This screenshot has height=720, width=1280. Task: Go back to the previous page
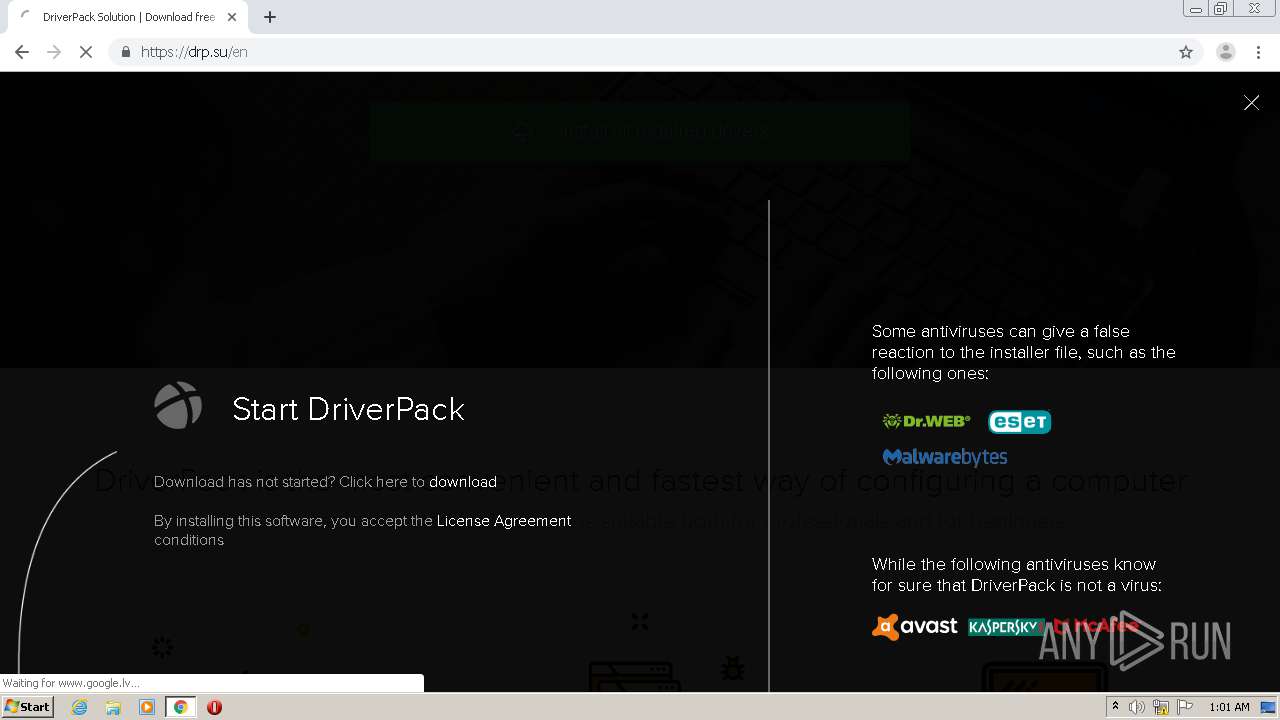(x=22, y=52)
